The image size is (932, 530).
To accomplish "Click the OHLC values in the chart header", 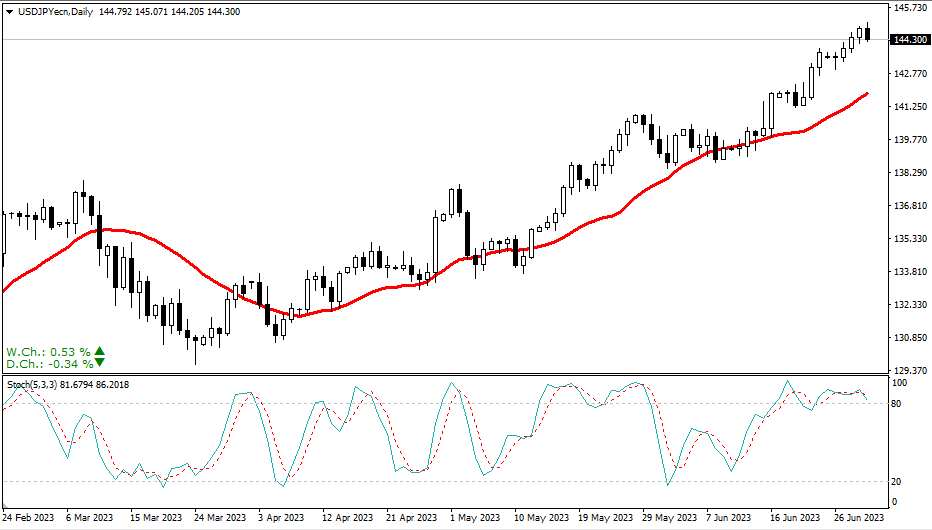I will click(x=155, y=10).
